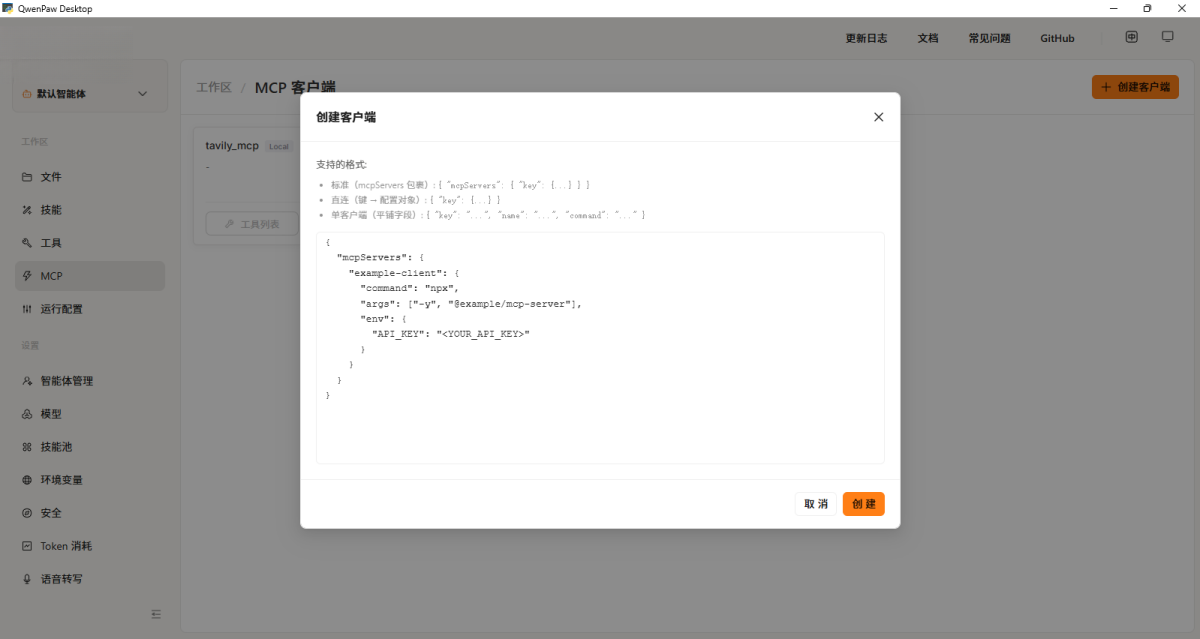Click the tavily_mcp card title
This screenshot has height=639, width=1200.
232,146
